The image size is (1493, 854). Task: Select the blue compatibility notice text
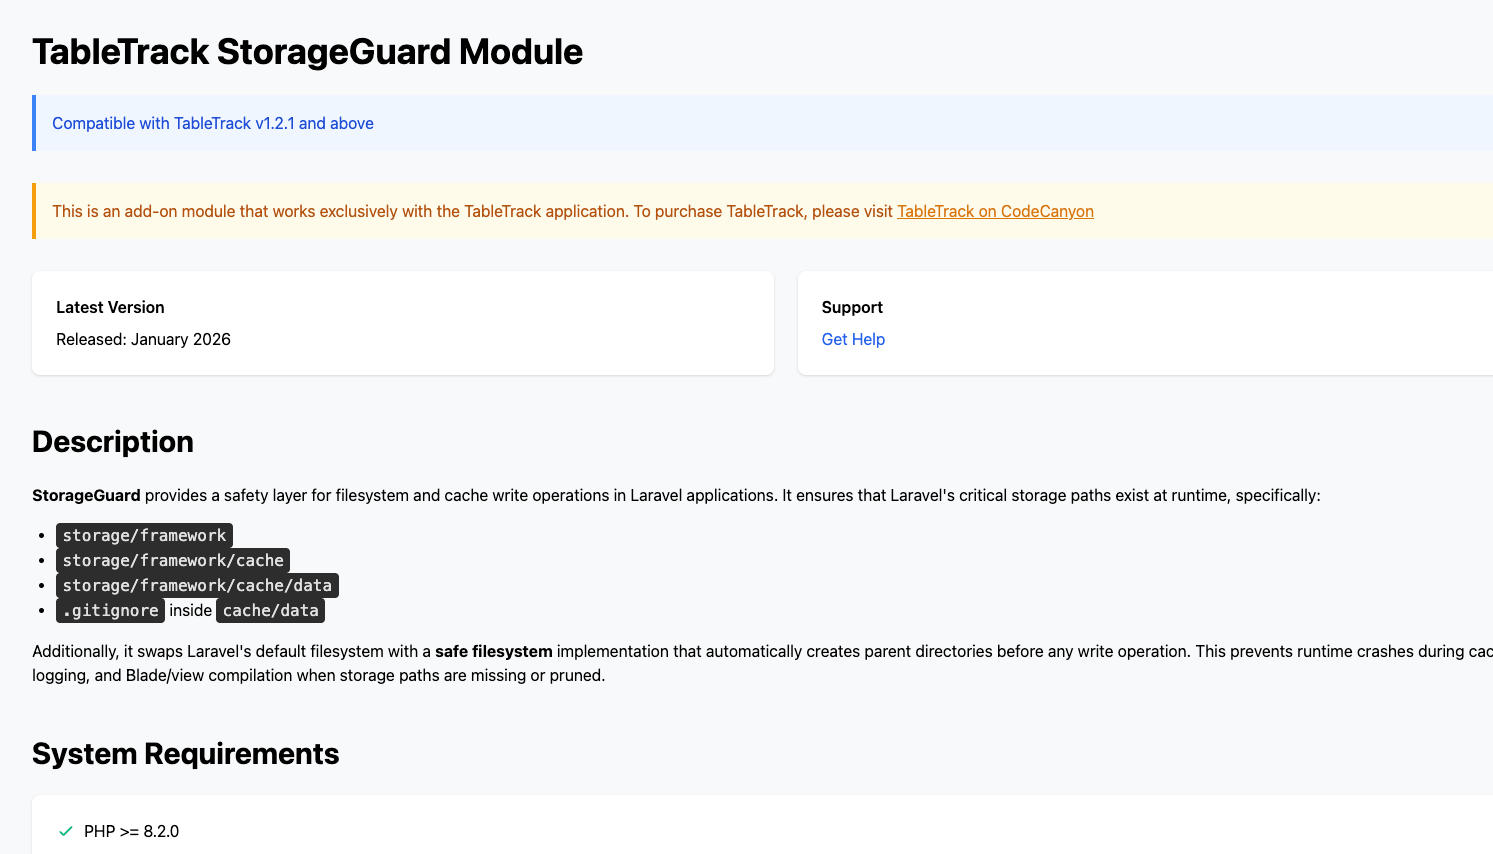point(213,123)
